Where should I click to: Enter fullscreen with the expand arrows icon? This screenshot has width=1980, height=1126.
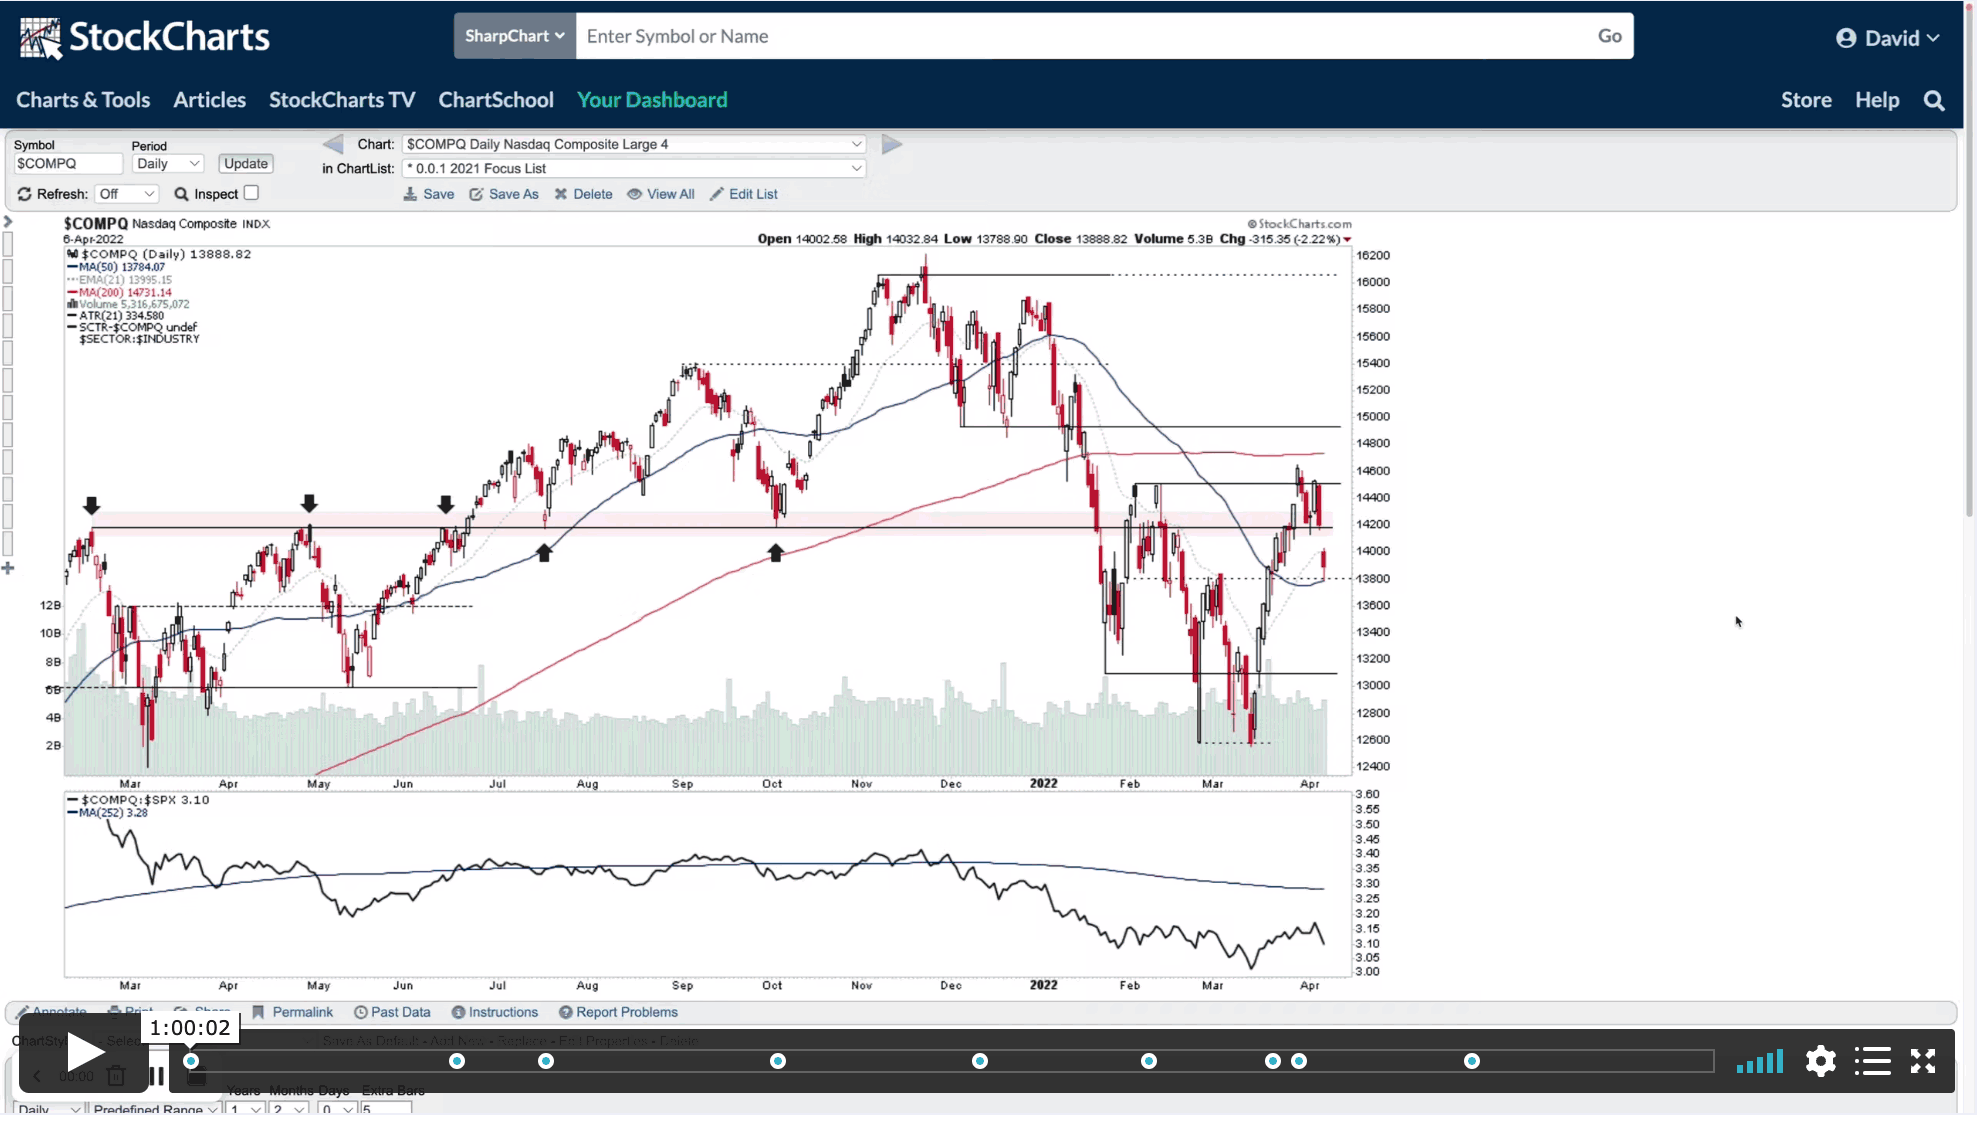(1924, 1062)
